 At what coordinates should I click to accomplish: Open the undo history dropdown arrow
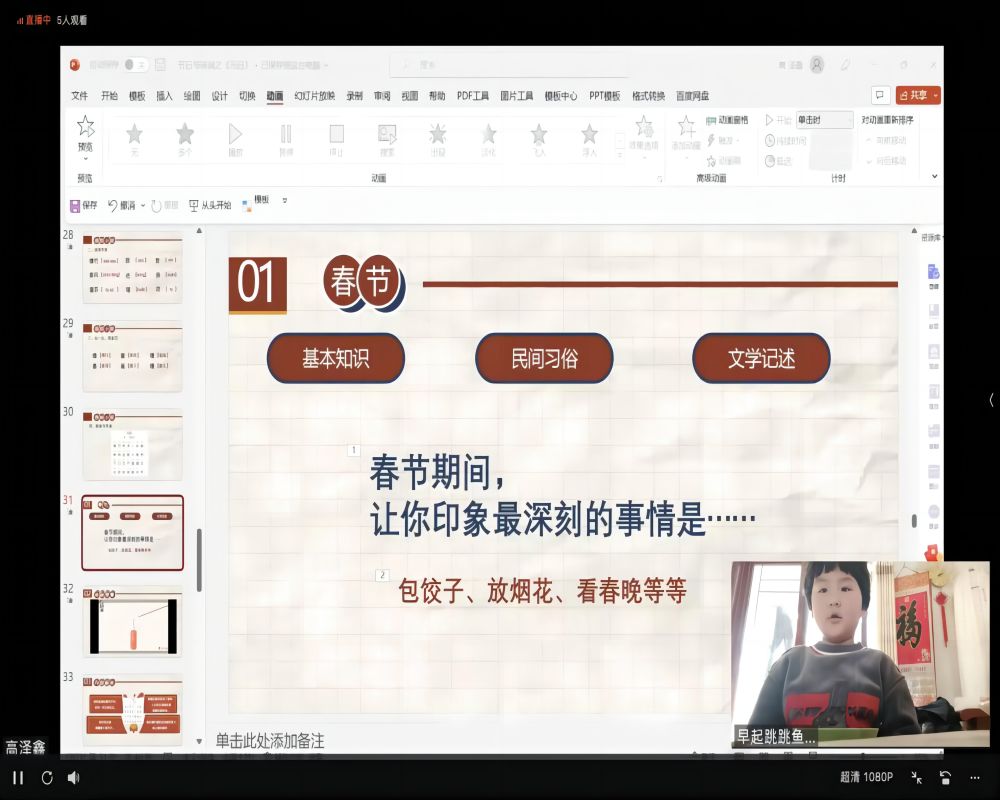tap(143, 205)
